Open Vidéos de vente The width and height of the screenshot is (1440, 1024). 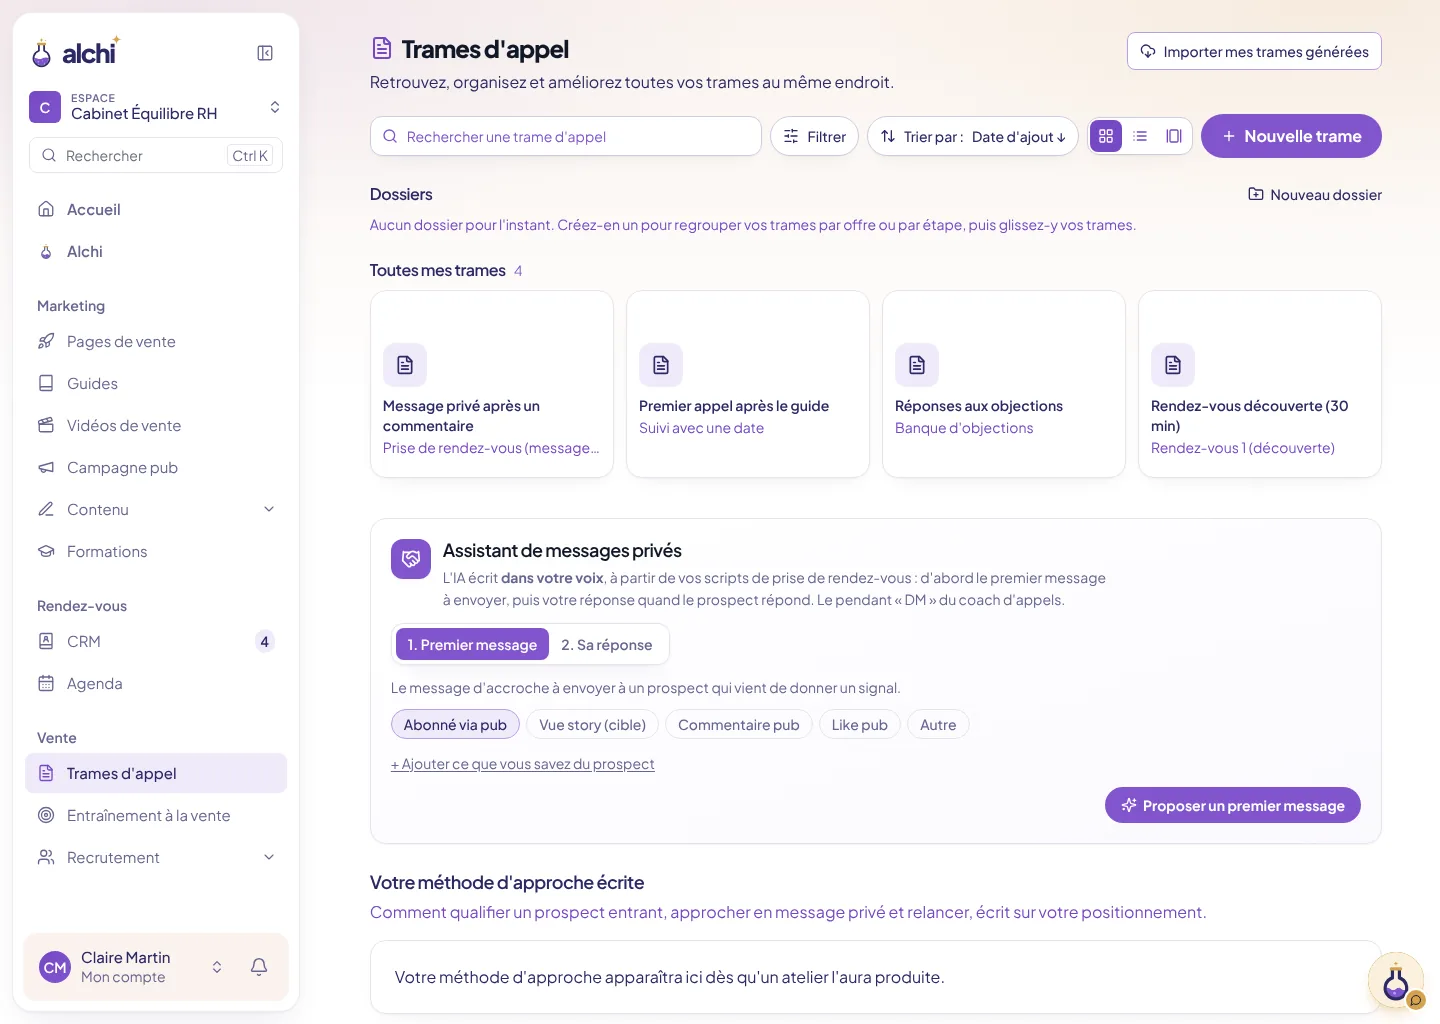(x=156, y=425)
